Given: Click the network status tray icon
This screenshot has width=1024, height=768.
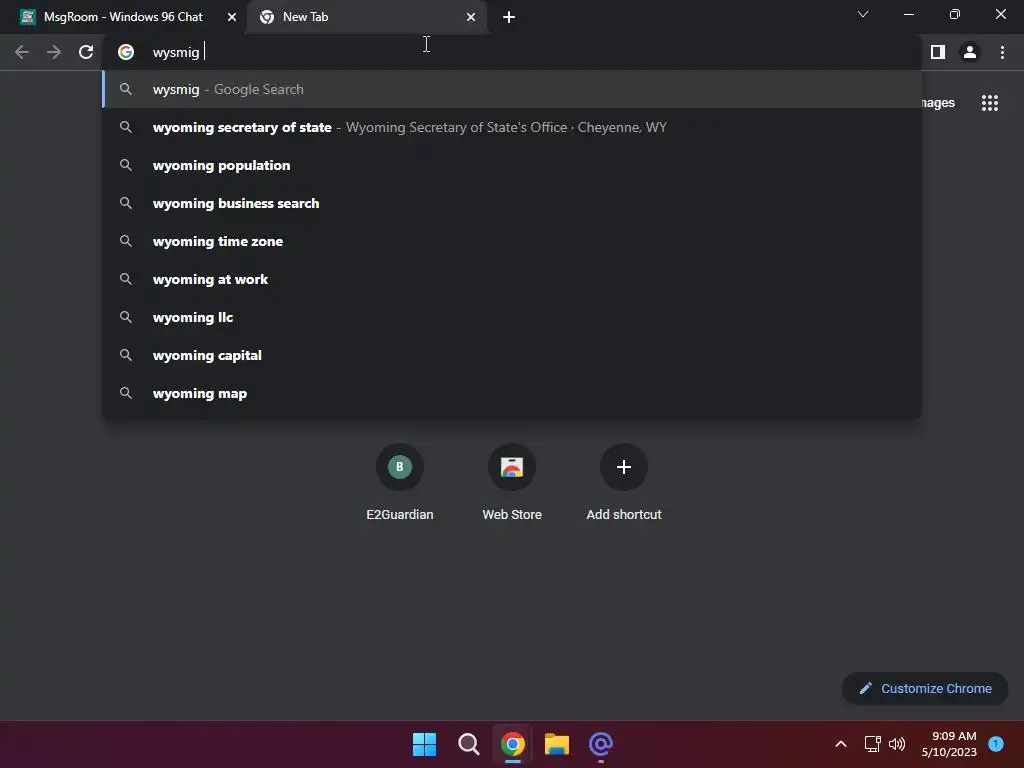Looking at the screenshot, I should [x=872, y=744].
